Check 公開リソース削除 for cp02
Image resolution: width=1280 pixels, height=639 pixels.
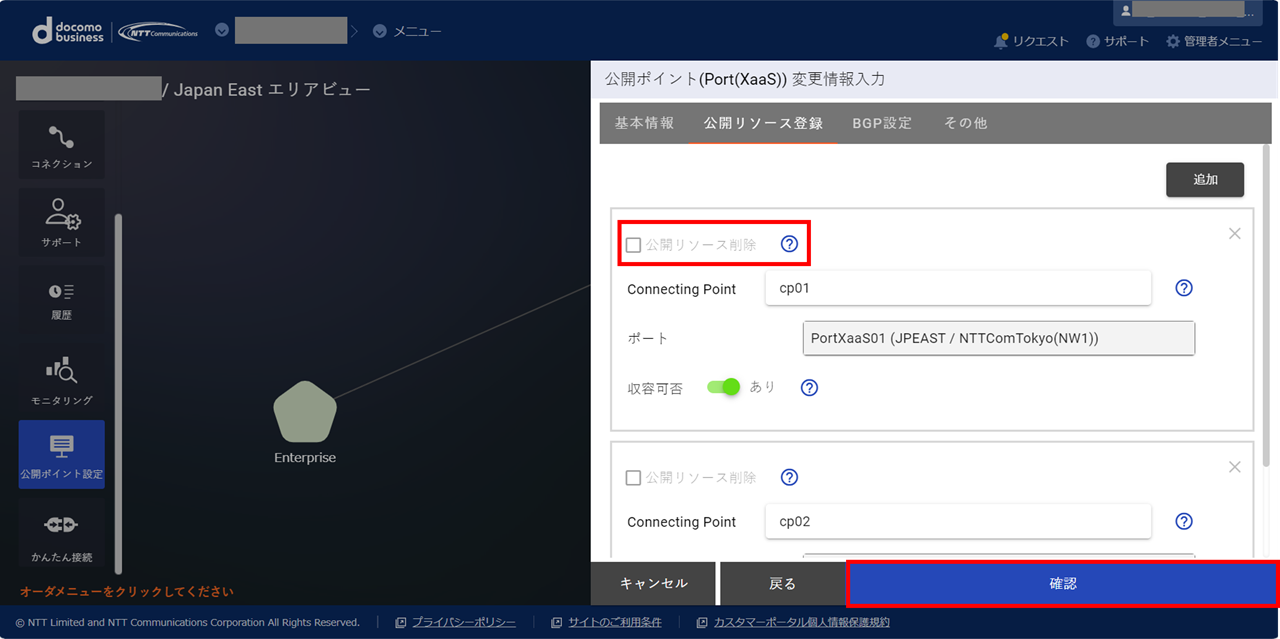[633, 478]
